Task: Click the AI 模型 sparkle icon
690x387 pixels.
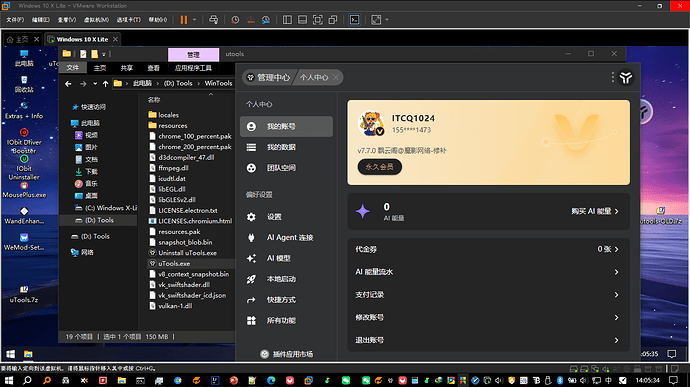Action: pos(251,258)
